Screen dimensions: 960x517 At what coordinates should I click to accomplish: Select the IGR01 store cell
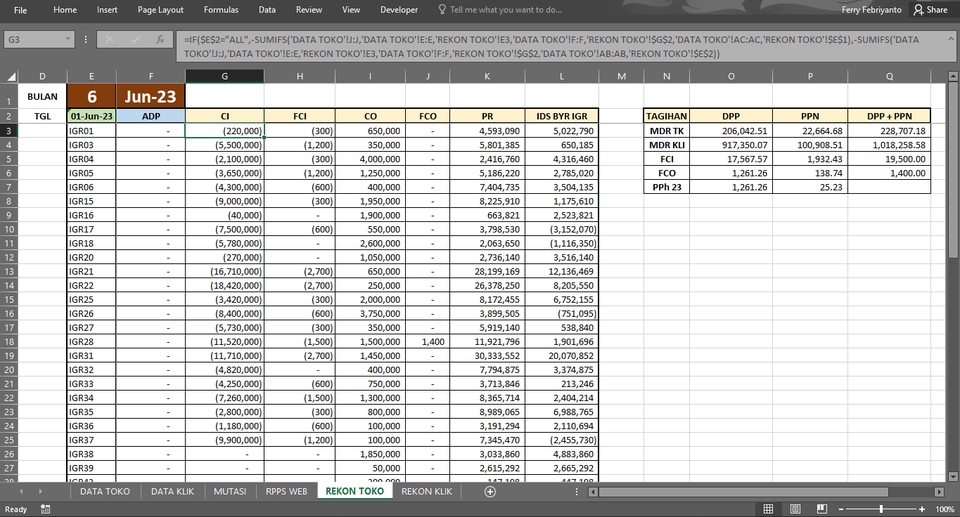[x=91, y=130]
